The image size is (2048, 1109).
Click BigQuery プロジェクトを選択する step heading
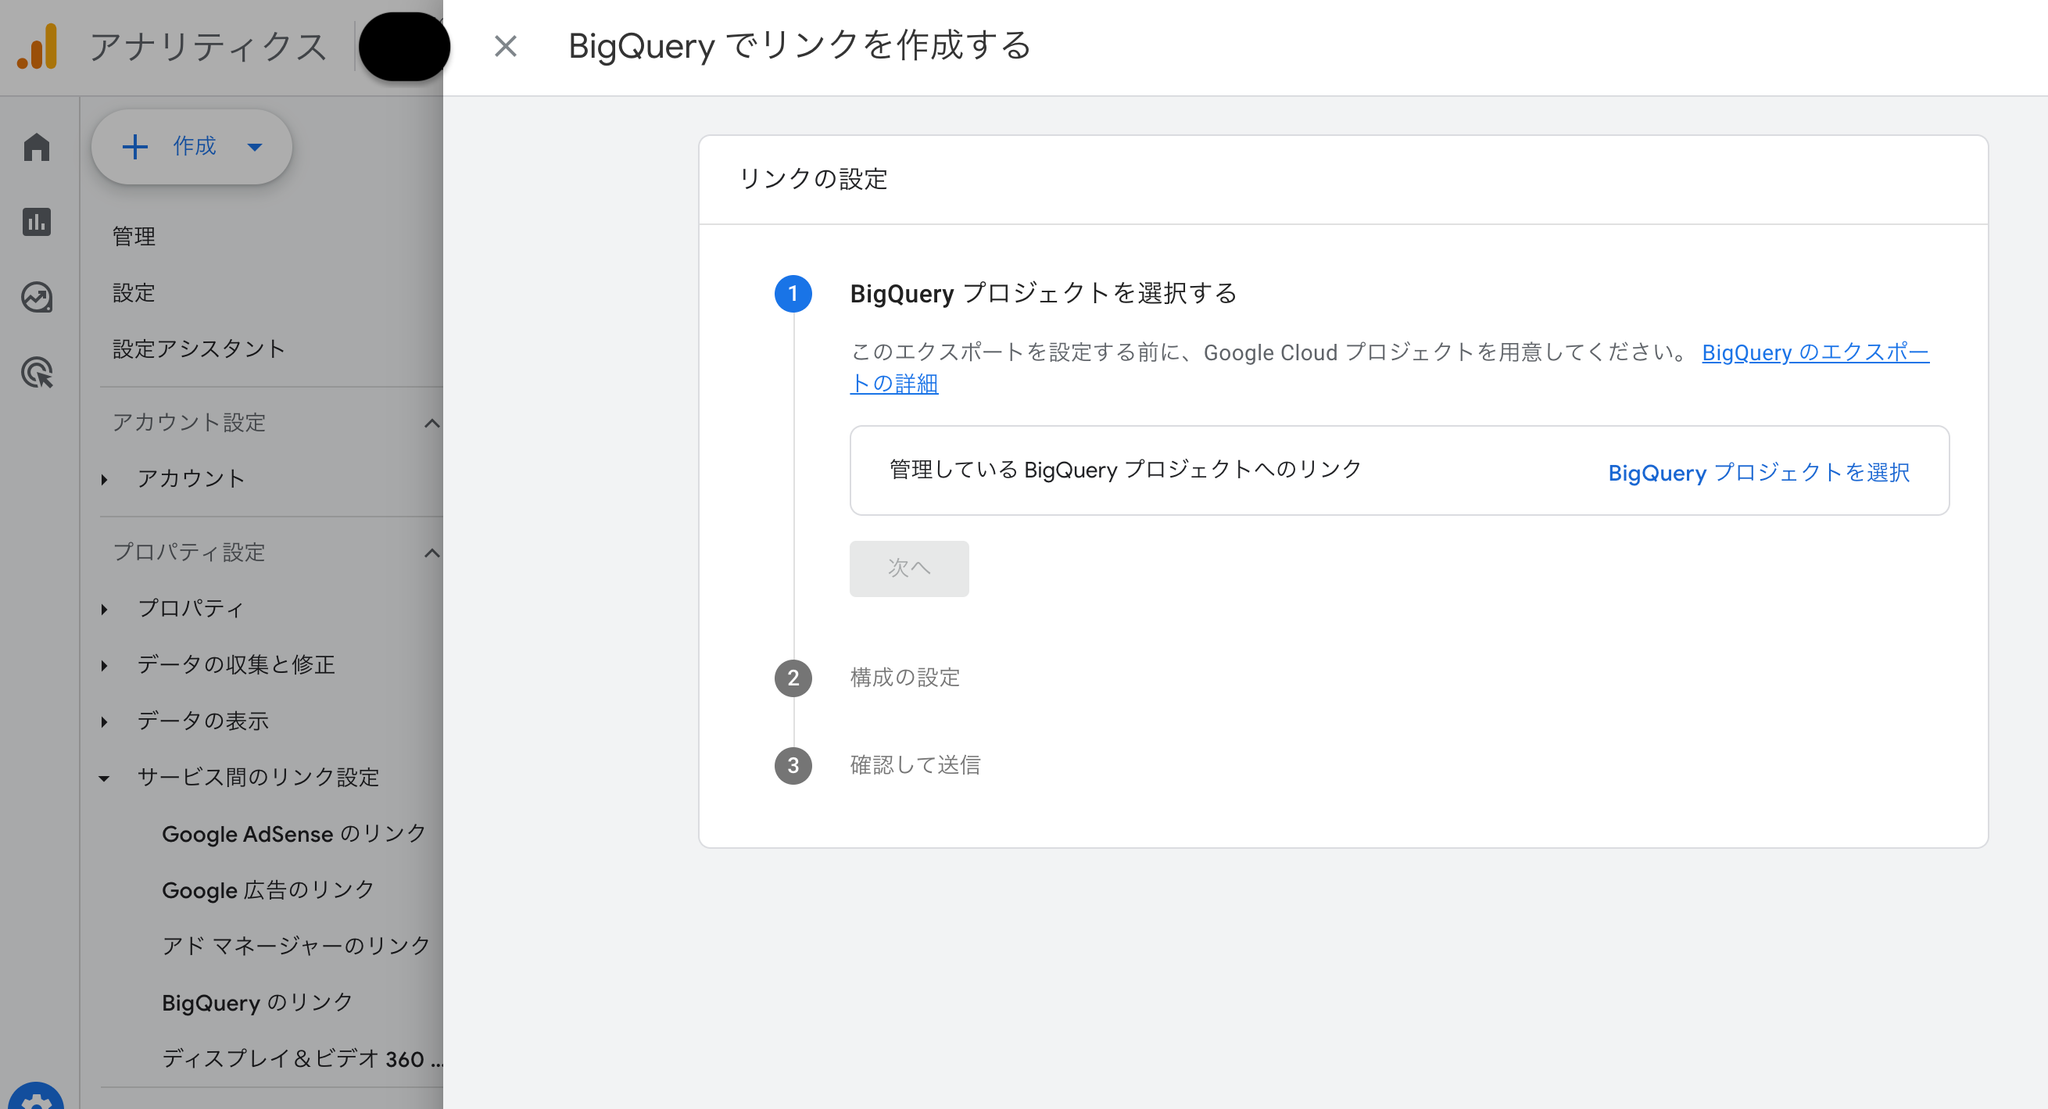1043,293
